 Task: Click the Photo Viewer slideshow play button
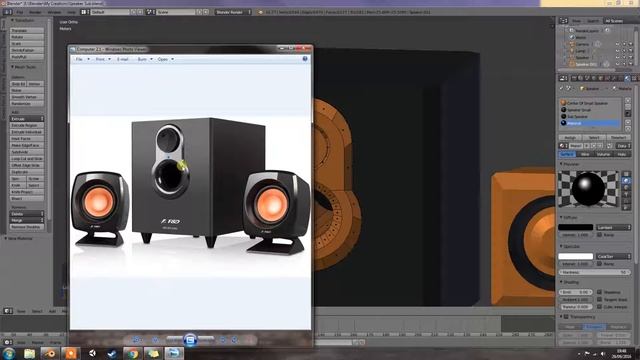click(190, 340)
